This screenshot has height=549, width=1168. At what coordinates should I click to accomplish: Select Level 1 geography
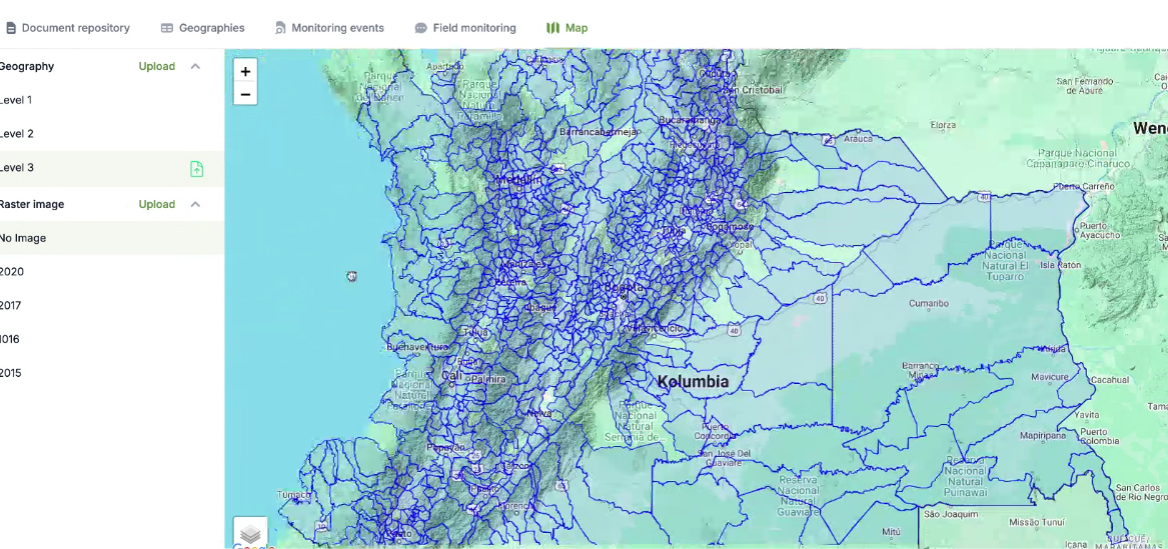click(x=16, y=100)
